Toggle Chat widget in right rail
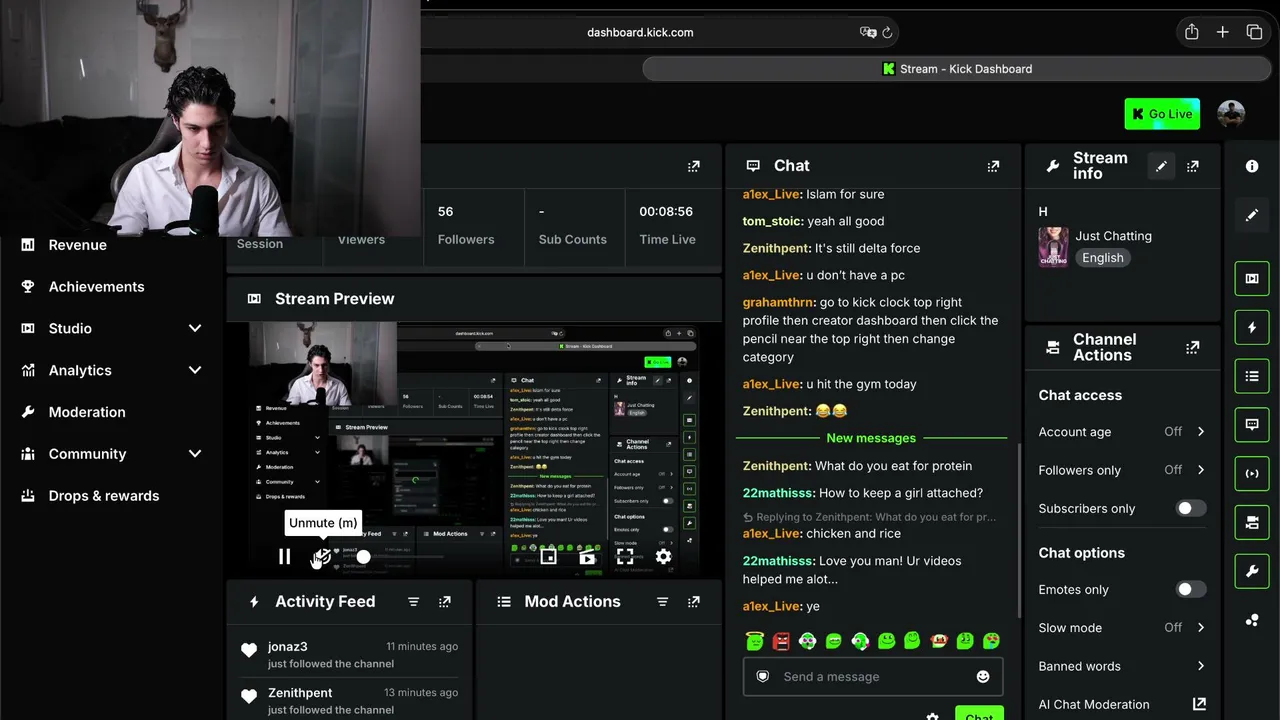The image size is (1280, 720). pyautogui.click(x=1252, y=425)
